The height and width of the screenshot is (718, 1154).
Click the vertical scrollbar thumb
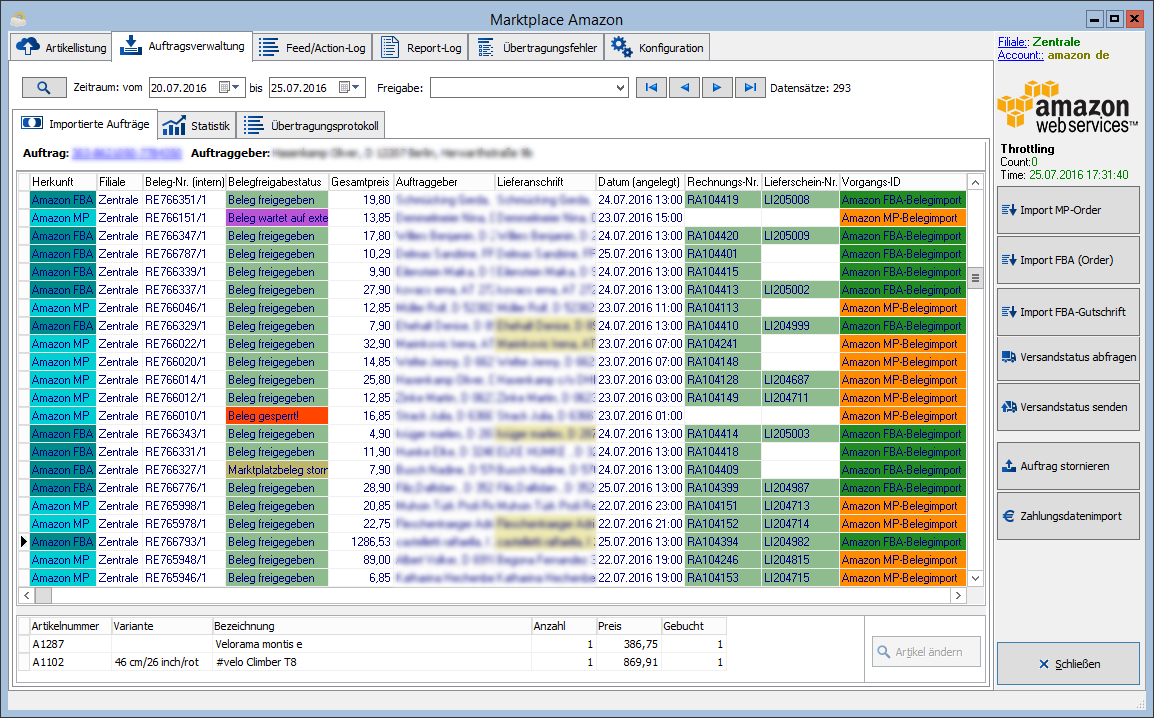975,278
